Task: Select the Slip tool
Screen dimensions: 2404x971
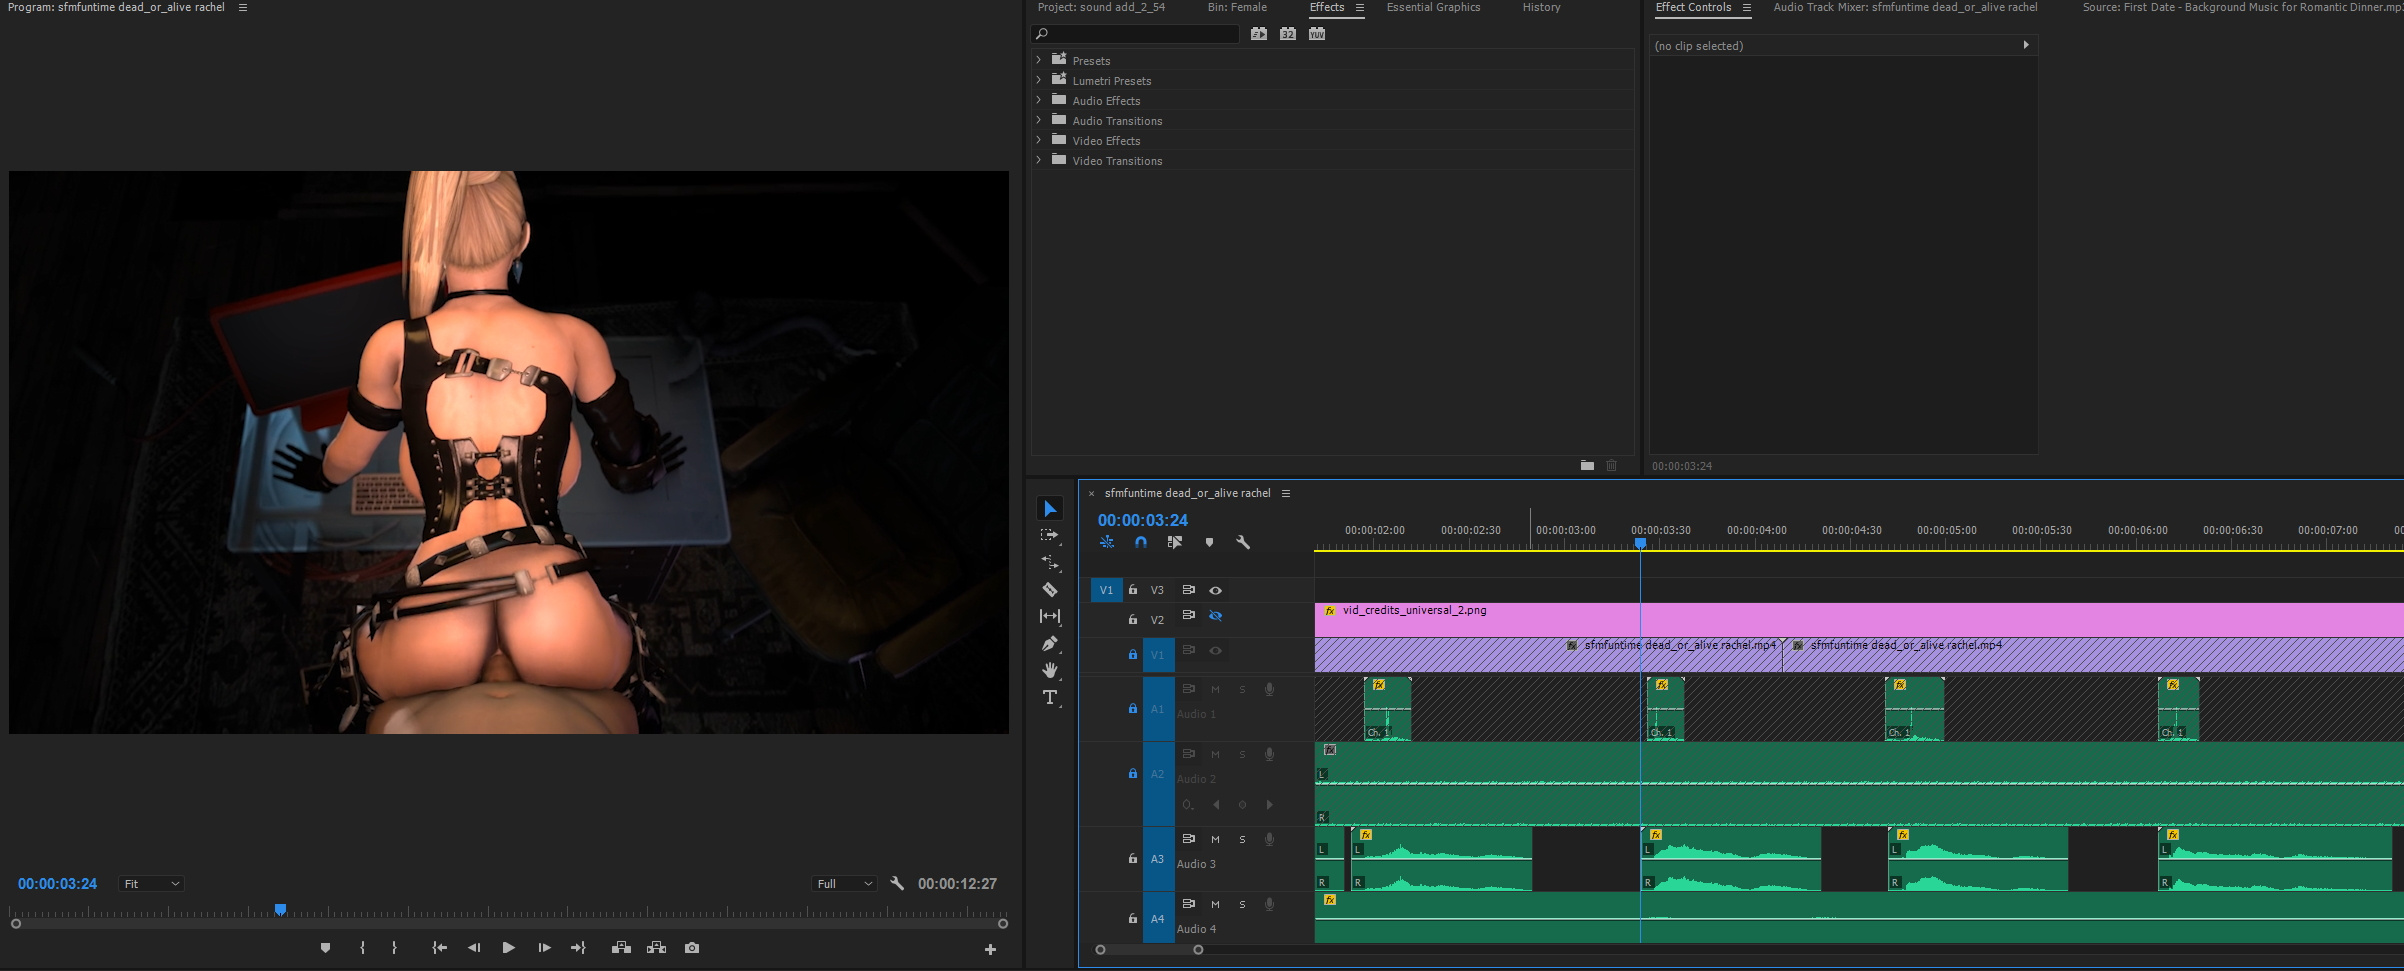Action: [x=1050, y=617]
